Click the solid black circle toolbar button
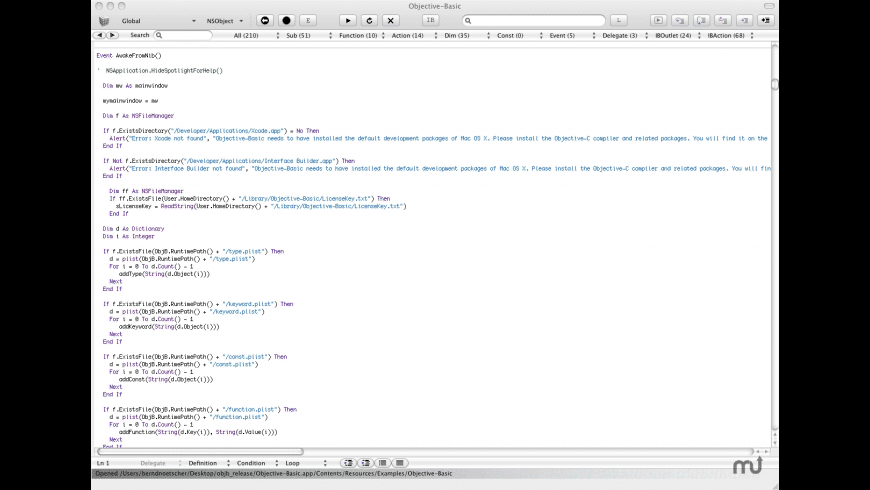Viewport: 870px width, 490px height. tap(286, 20)
